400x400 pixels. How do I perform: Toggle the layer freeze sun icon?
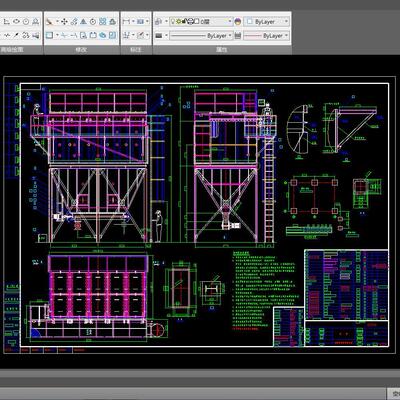179,22
